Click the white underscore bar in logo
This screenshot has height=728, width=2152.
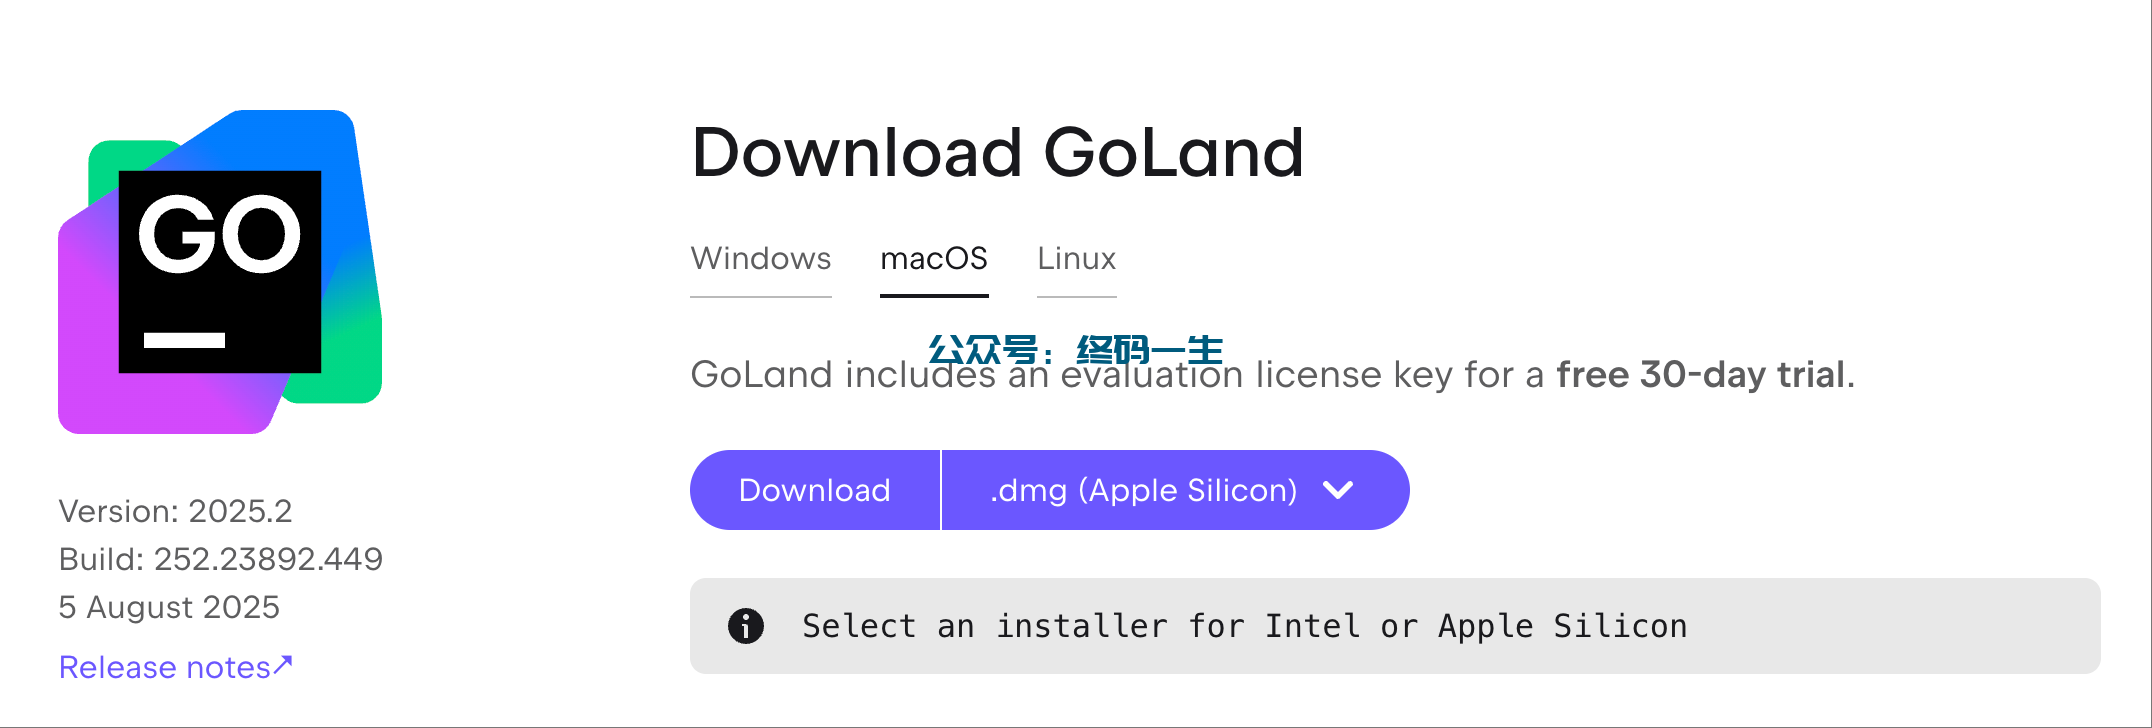pos(184,340)
